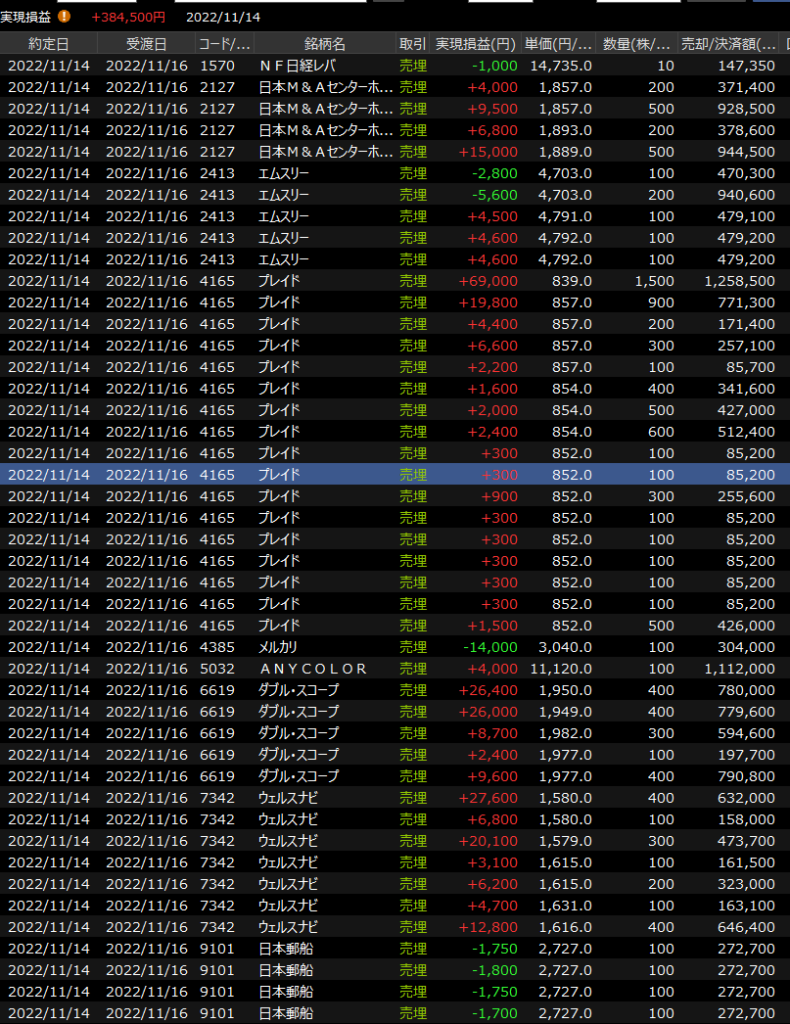Sort by the 受渡日 column header

click(146, 44)
